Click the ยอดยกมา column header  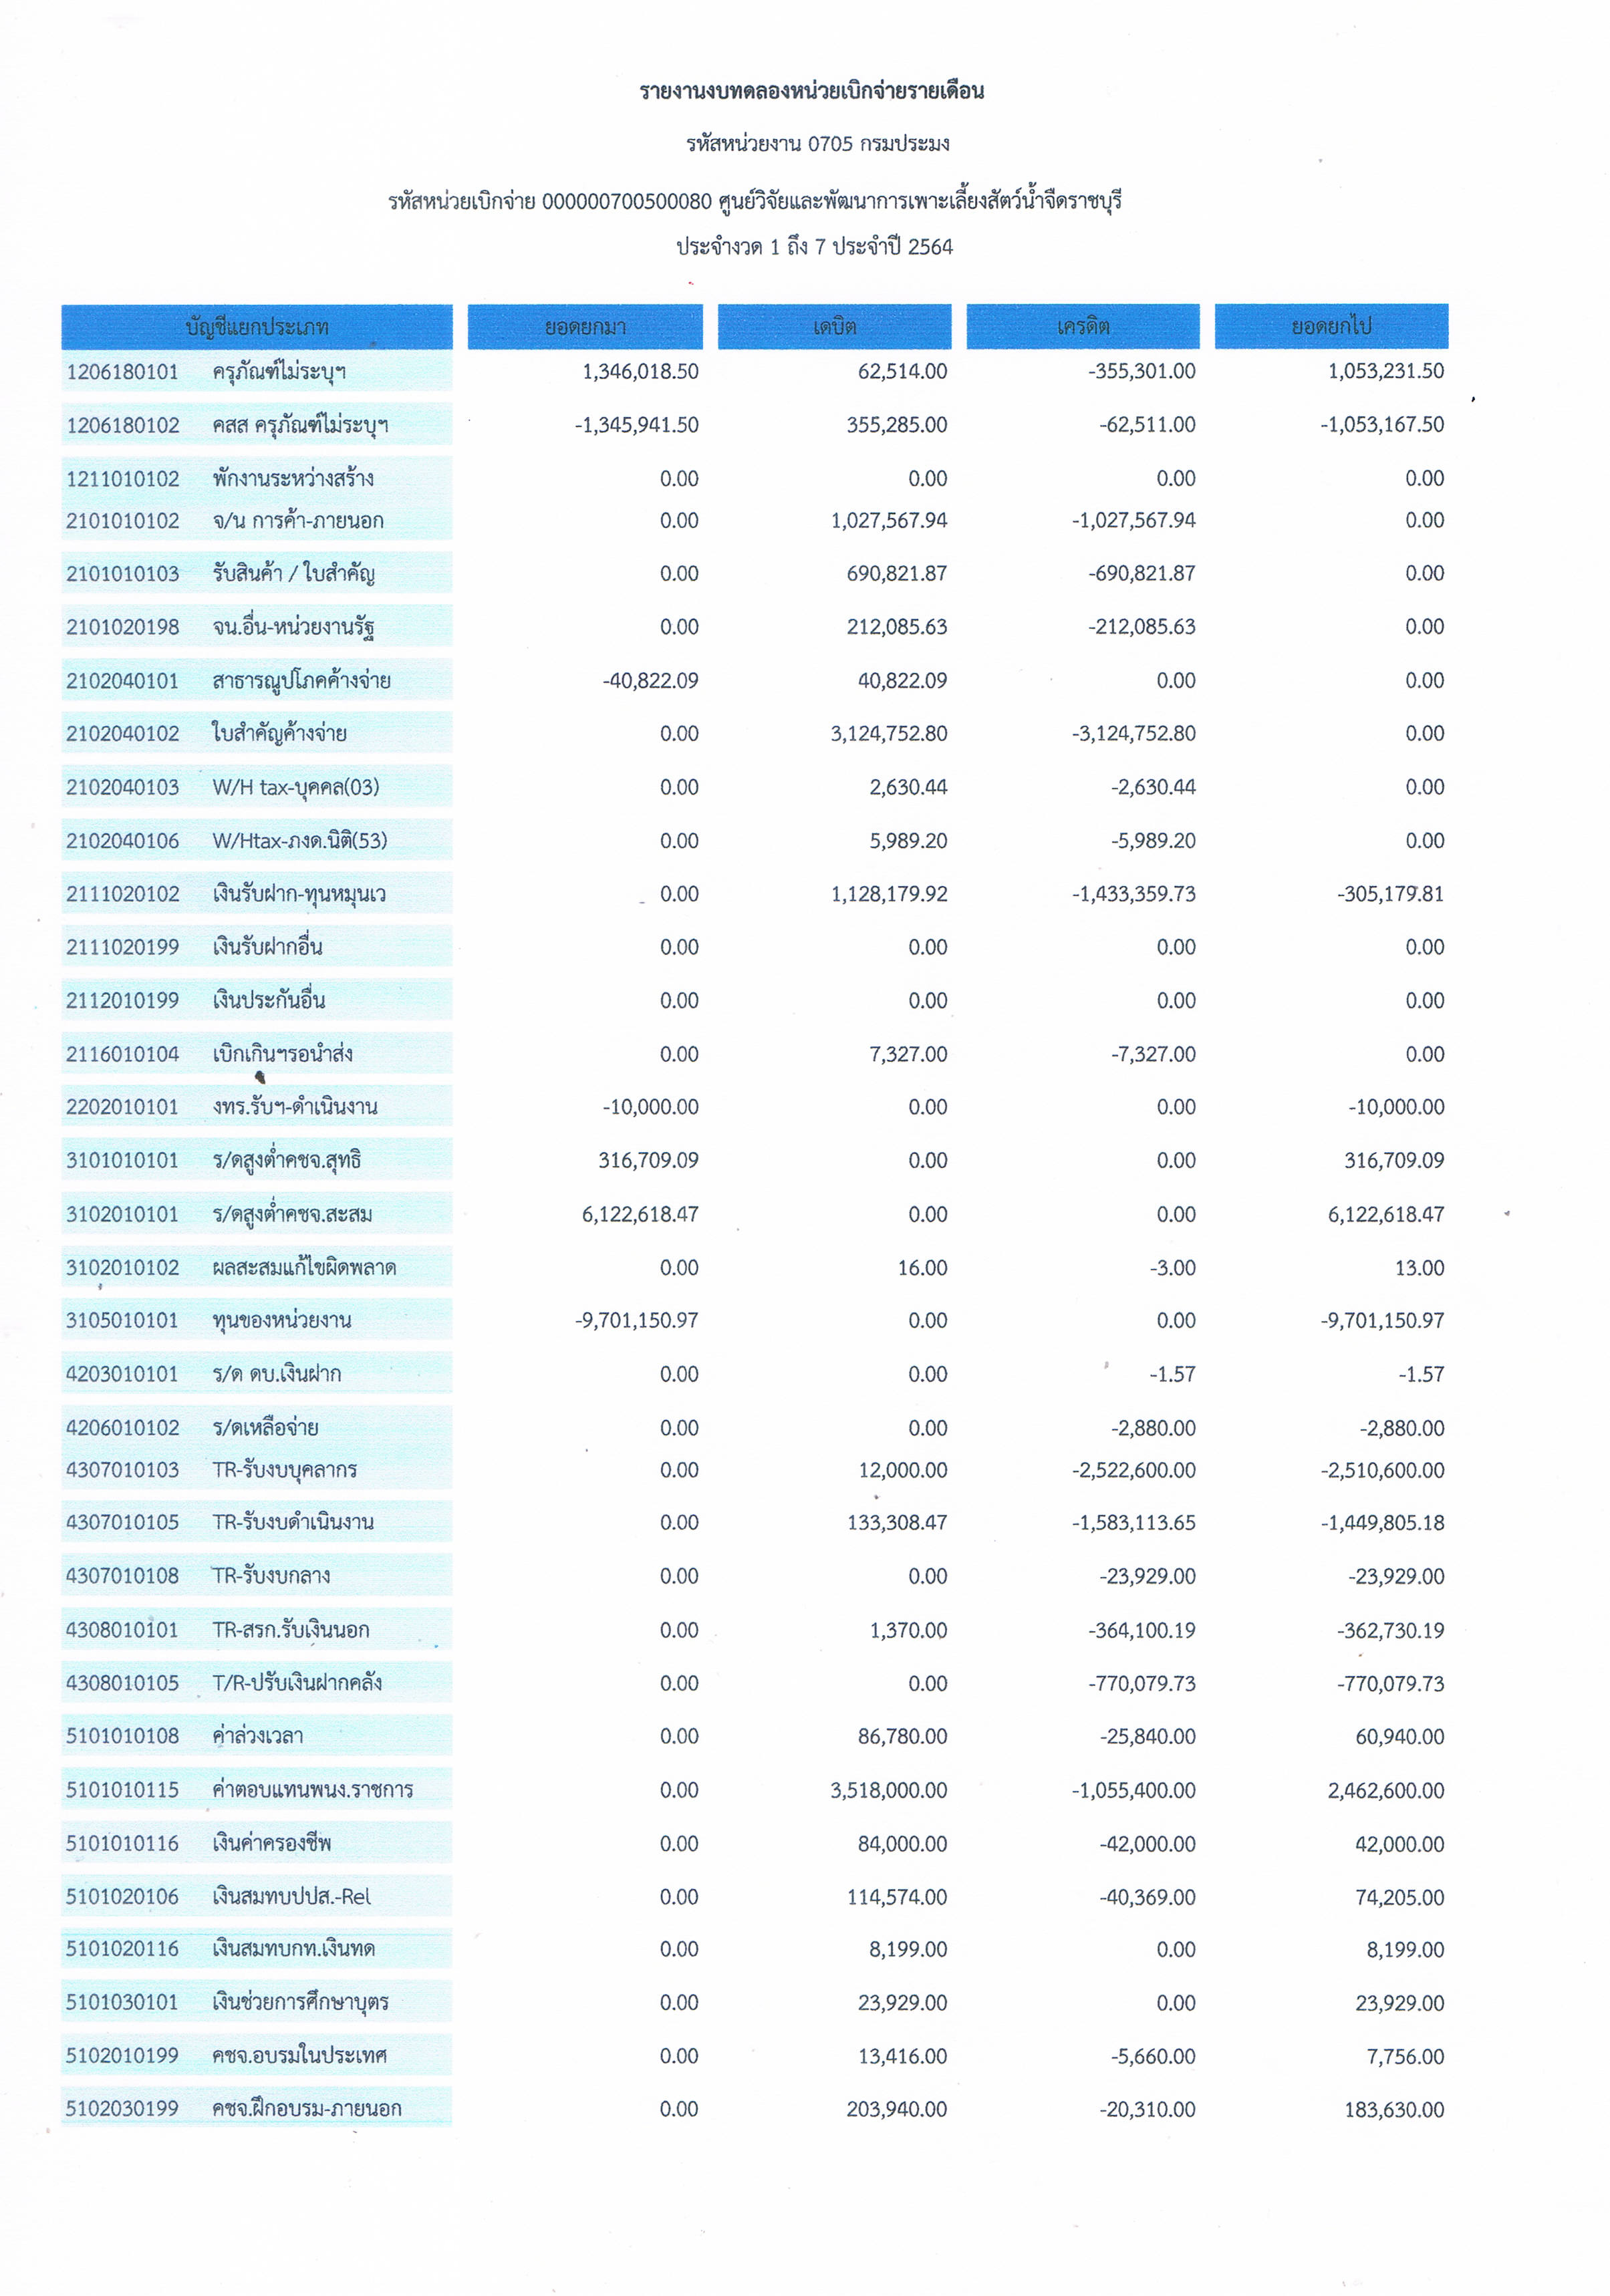coord(585,327)
